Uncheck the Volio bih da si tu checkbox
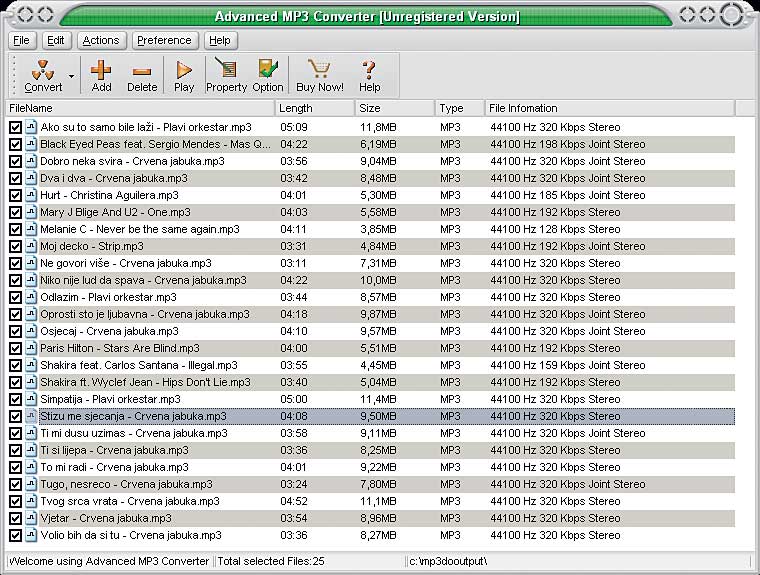Screen dimensions: 760x575 [x=15, y=535]
